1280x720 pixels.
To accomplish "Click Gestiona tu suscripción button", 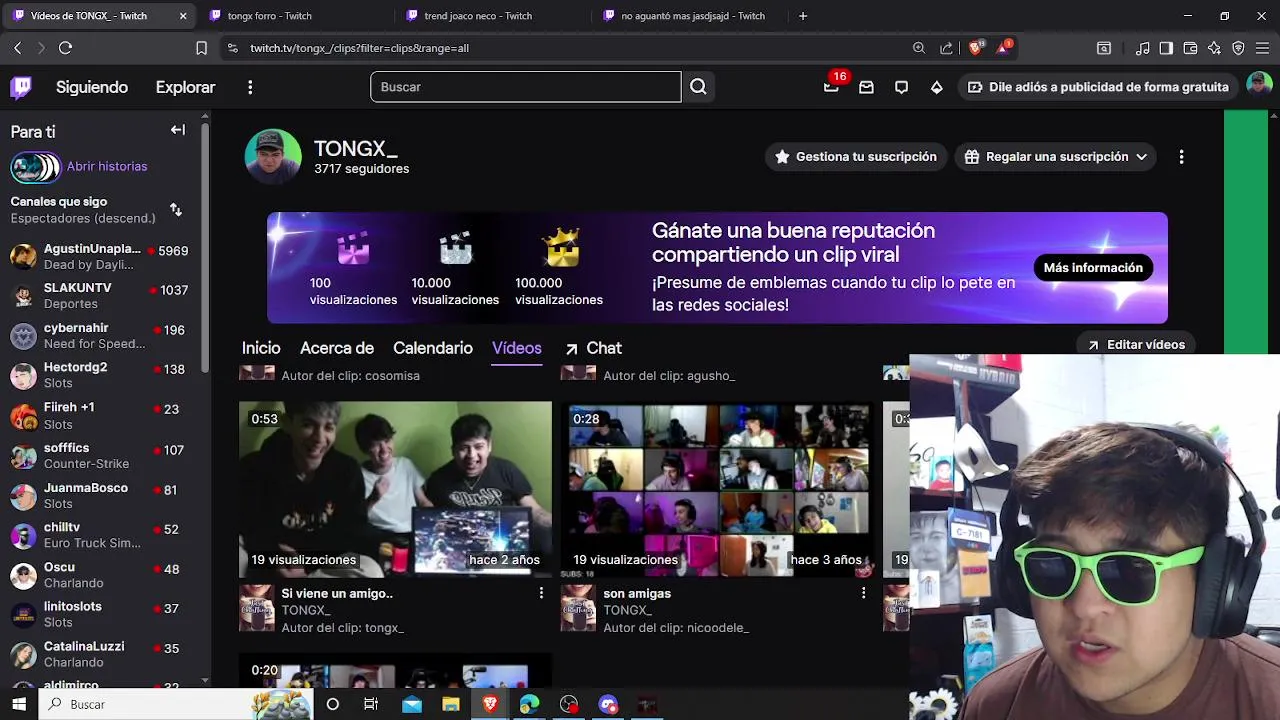I will (856, 157).
